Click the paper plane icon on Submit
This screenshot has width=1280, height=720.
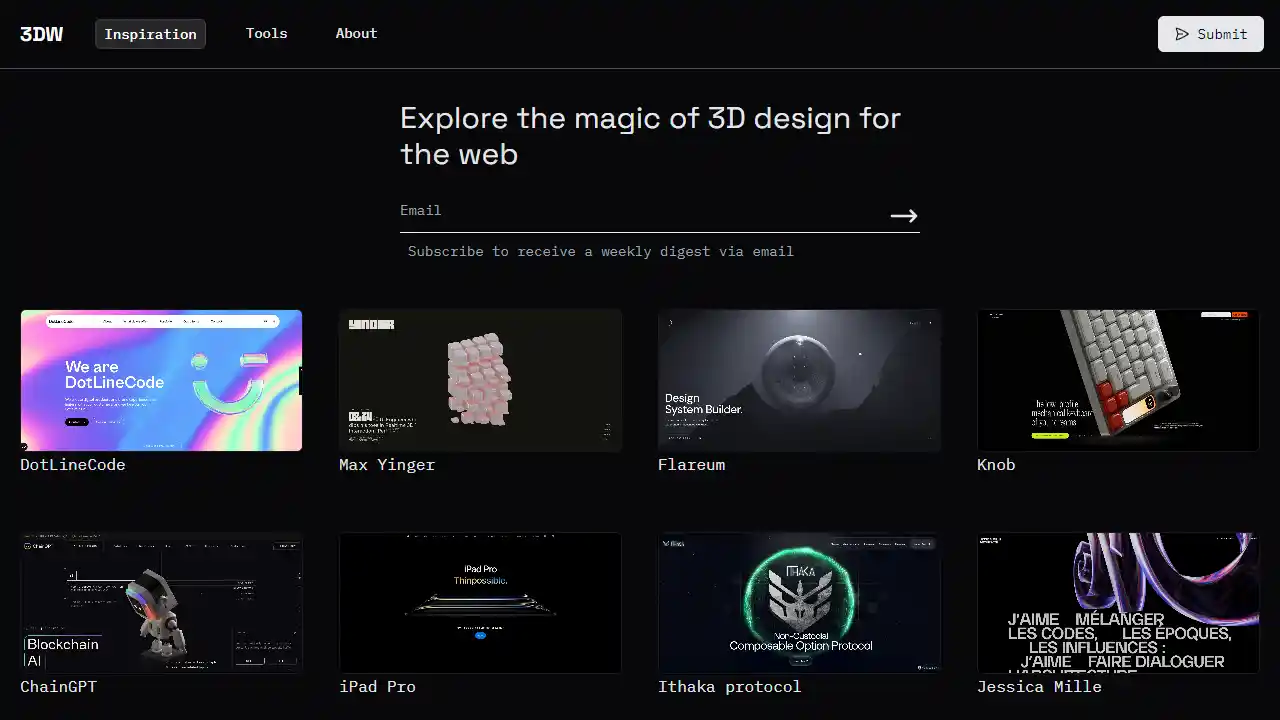tap(1181, 33)
